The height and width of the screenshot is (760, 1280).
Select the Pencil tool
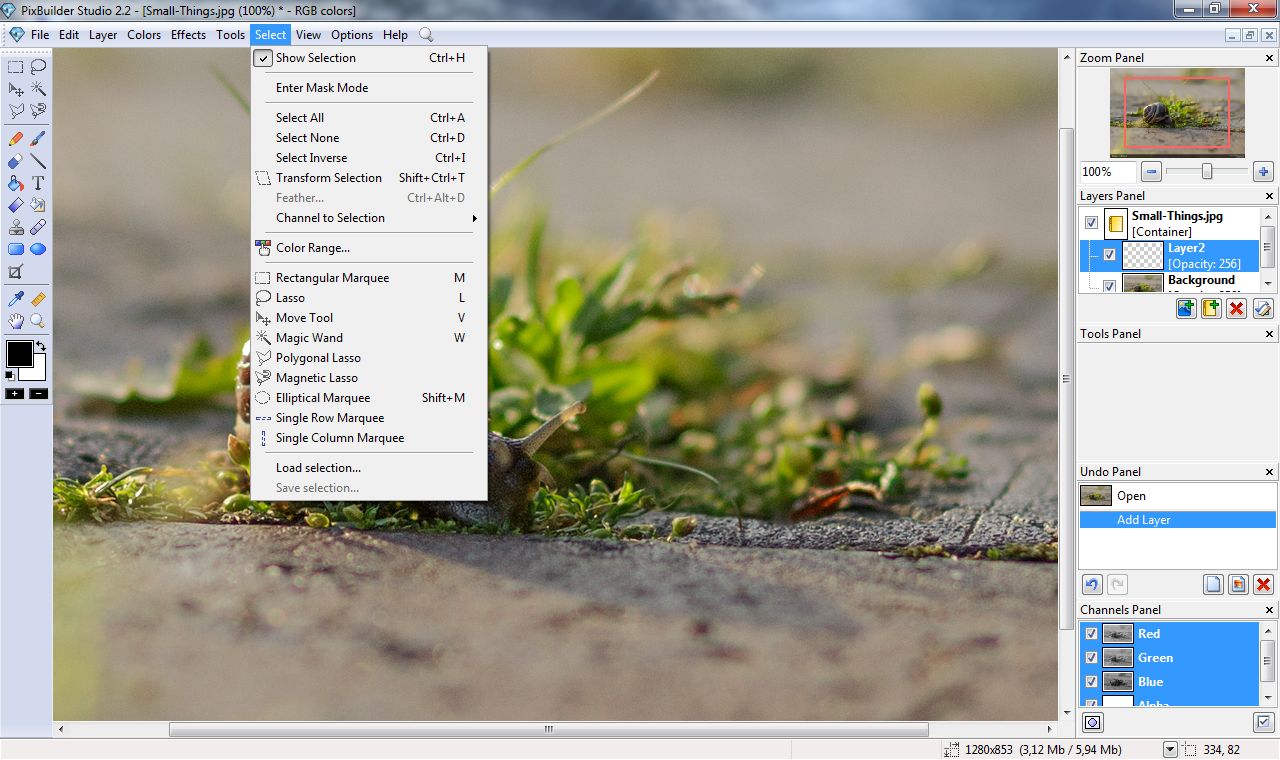pyautogui.click(x=16, y=139)
